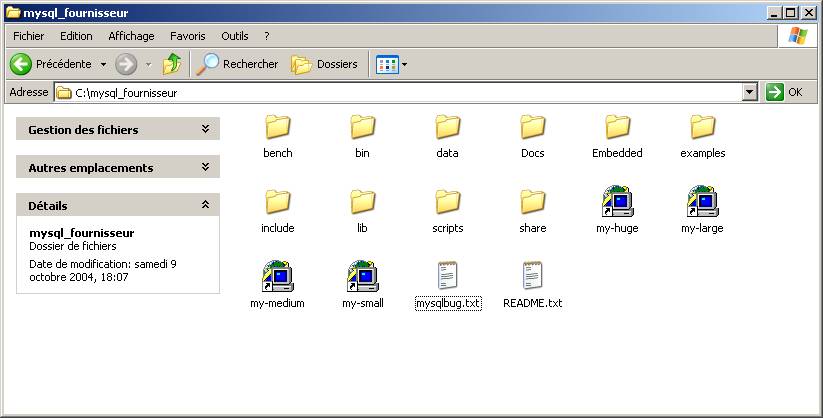
Task: Select the my-small configuration file
Action: (x=362, y=278)
